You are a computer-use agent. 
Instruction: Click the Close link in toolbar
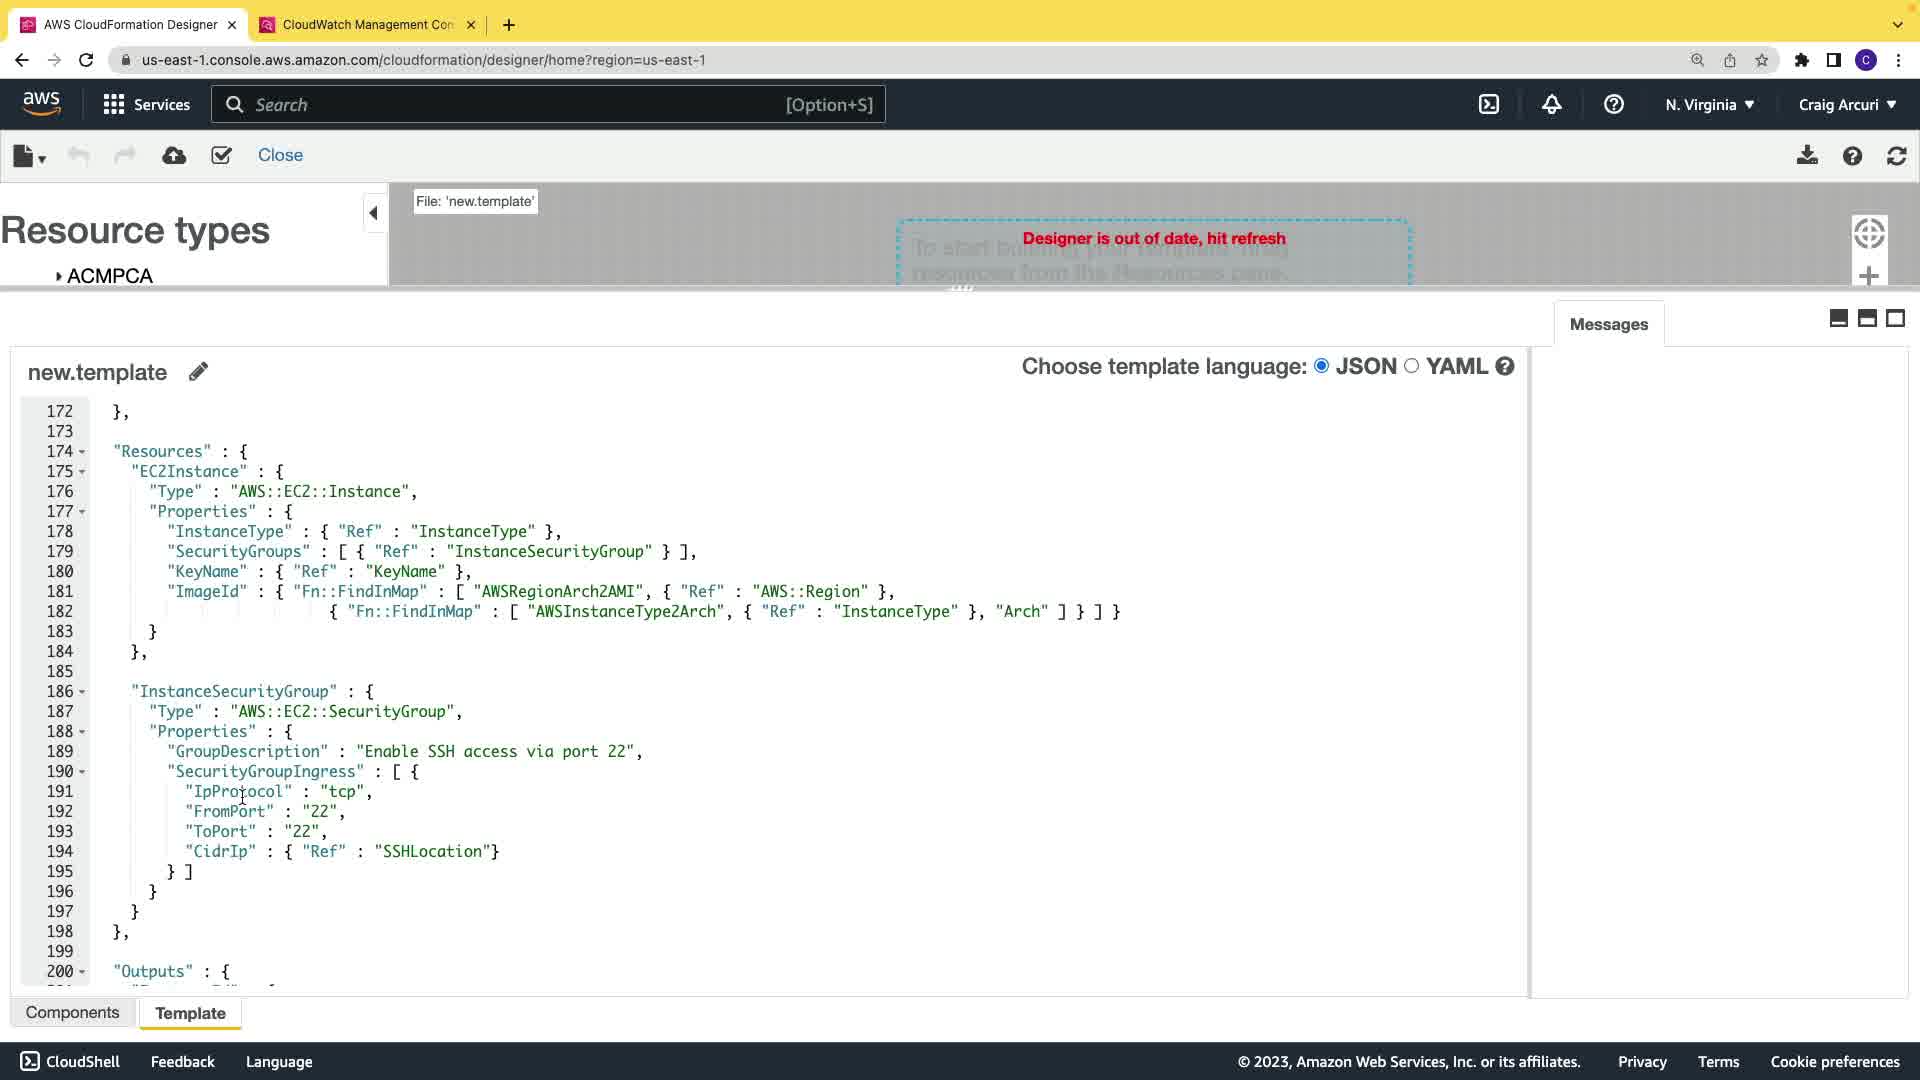click(x=280, y=156)
